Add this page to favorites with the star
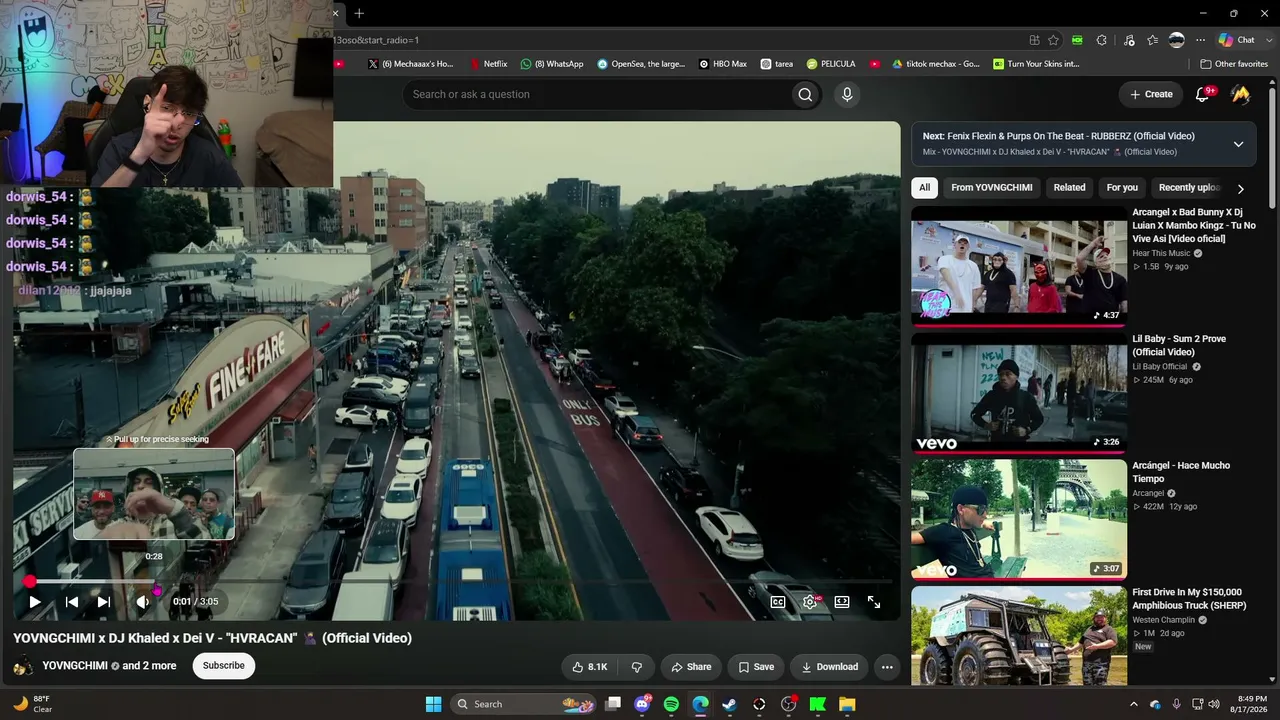The height and width of the screenshot is (720, 1280). 1054,40
